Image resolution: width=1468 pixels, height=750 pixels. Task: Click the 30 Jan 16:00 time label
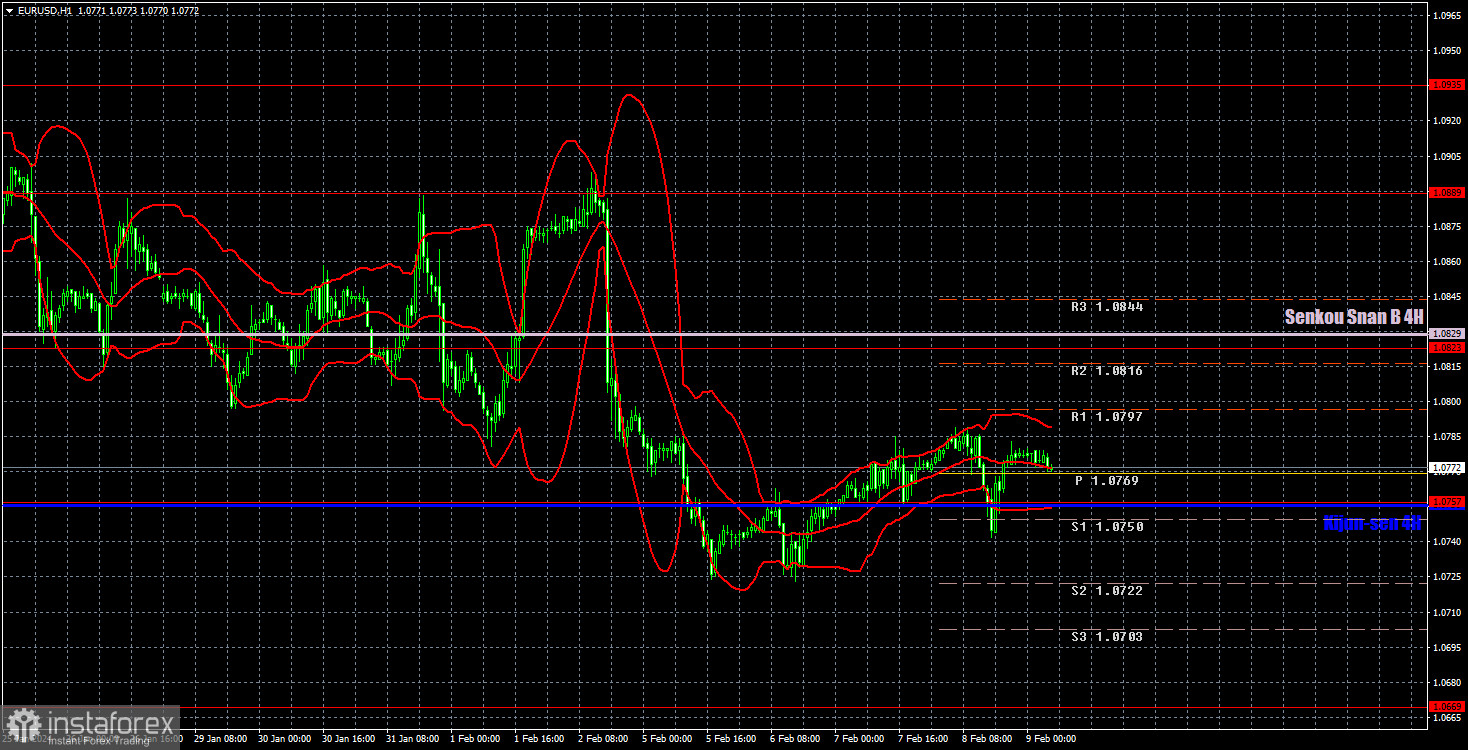349,740
